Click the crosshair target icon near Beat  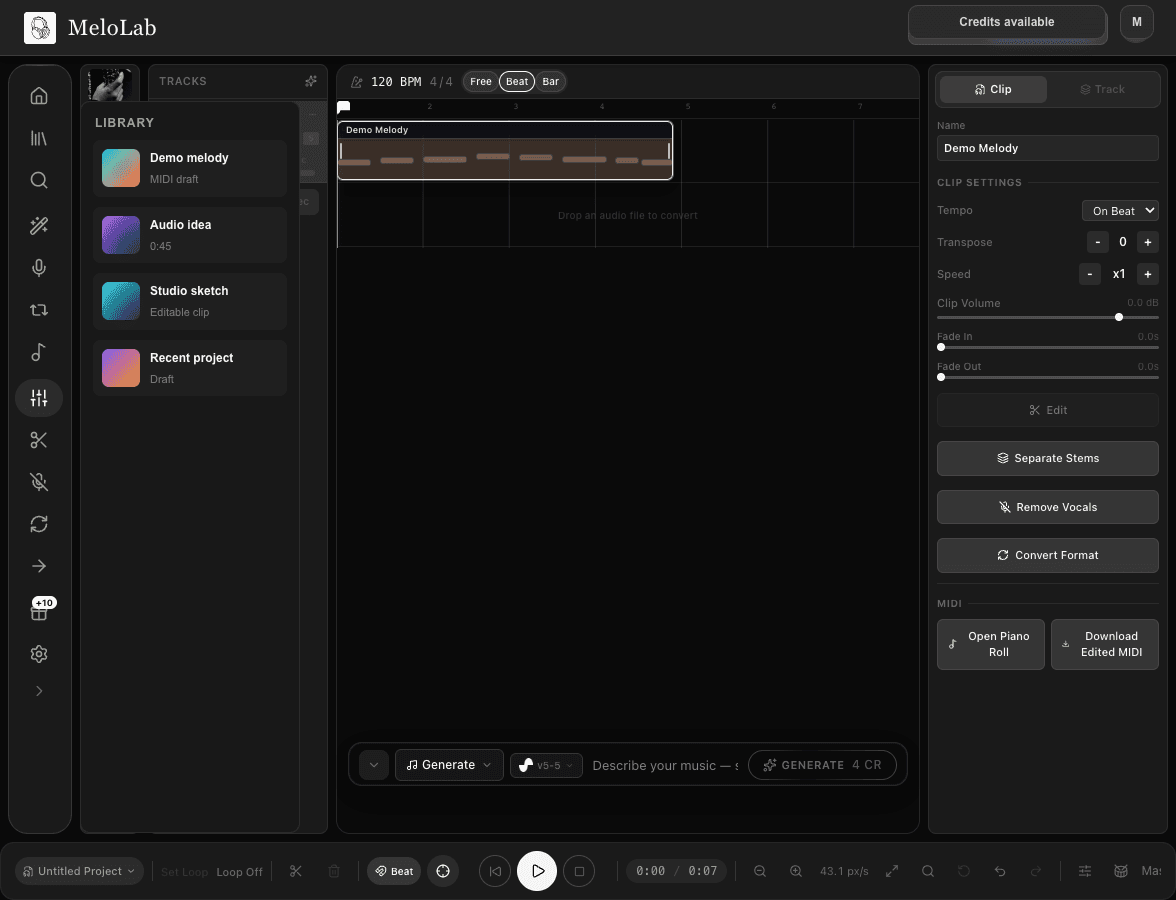click(443, 871)
